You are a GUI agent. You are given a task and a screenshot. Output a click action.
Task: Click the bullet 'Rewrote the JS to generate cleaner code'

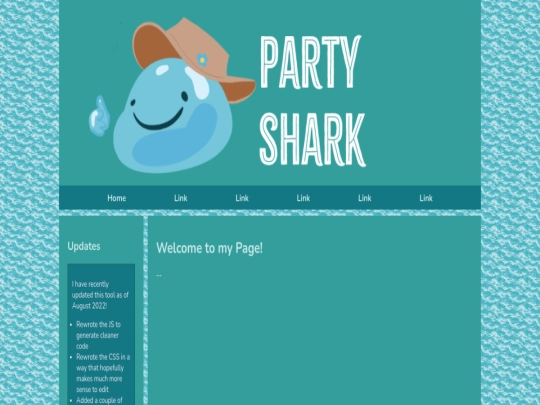click(98, 335)
